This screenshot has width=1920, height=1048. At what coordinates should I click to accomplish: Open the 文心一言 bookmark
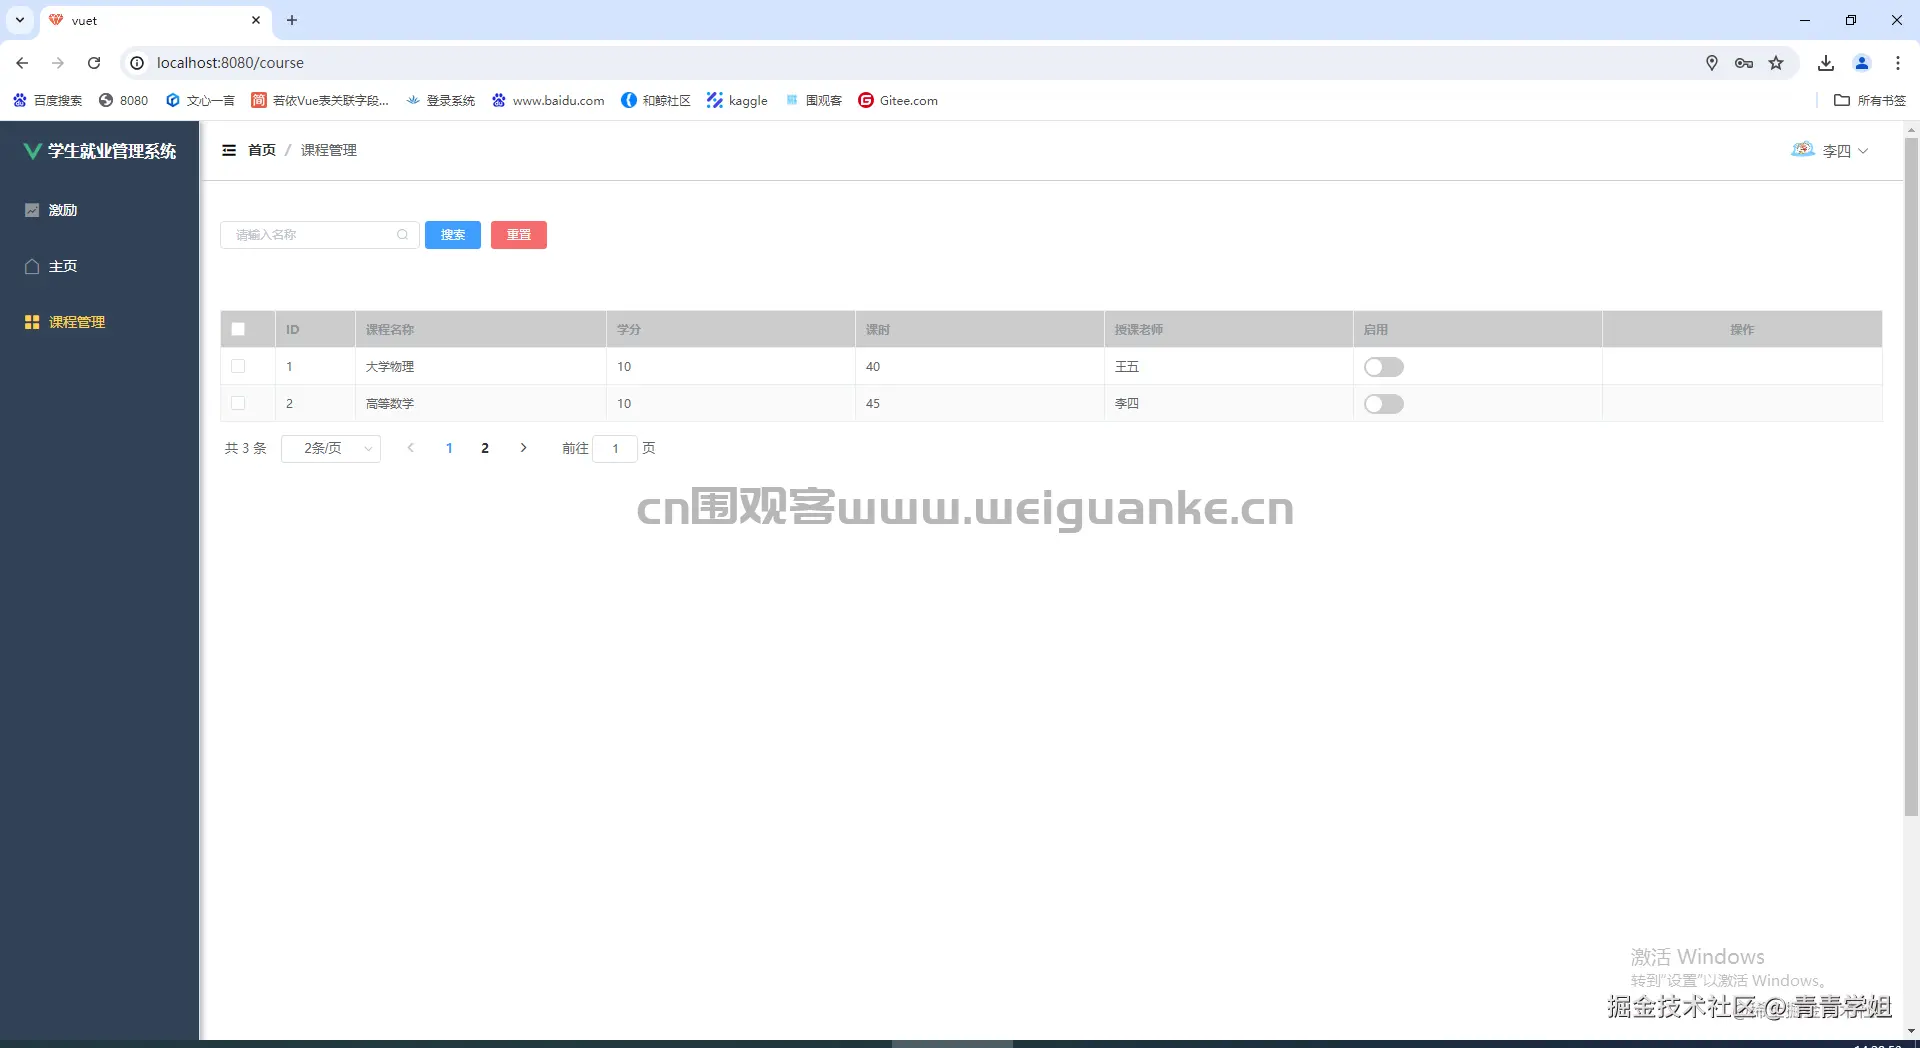pyautogui.click(x=200, y=100)
